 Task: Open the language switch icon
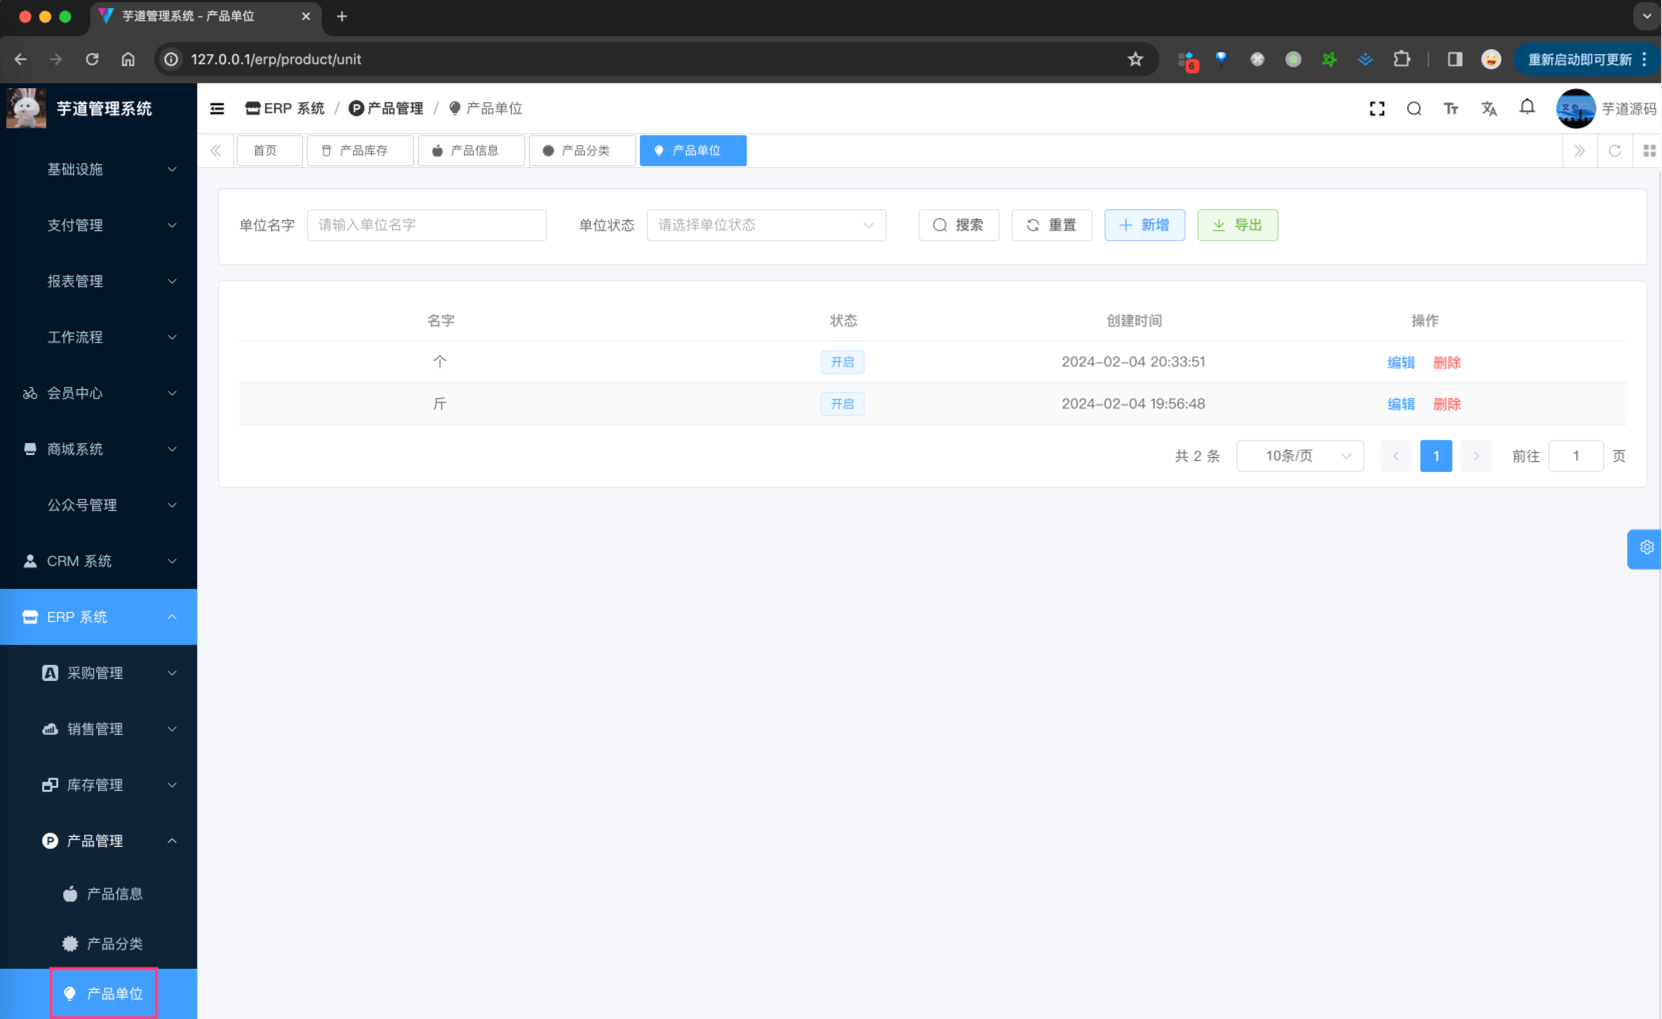click(1489, 108)
